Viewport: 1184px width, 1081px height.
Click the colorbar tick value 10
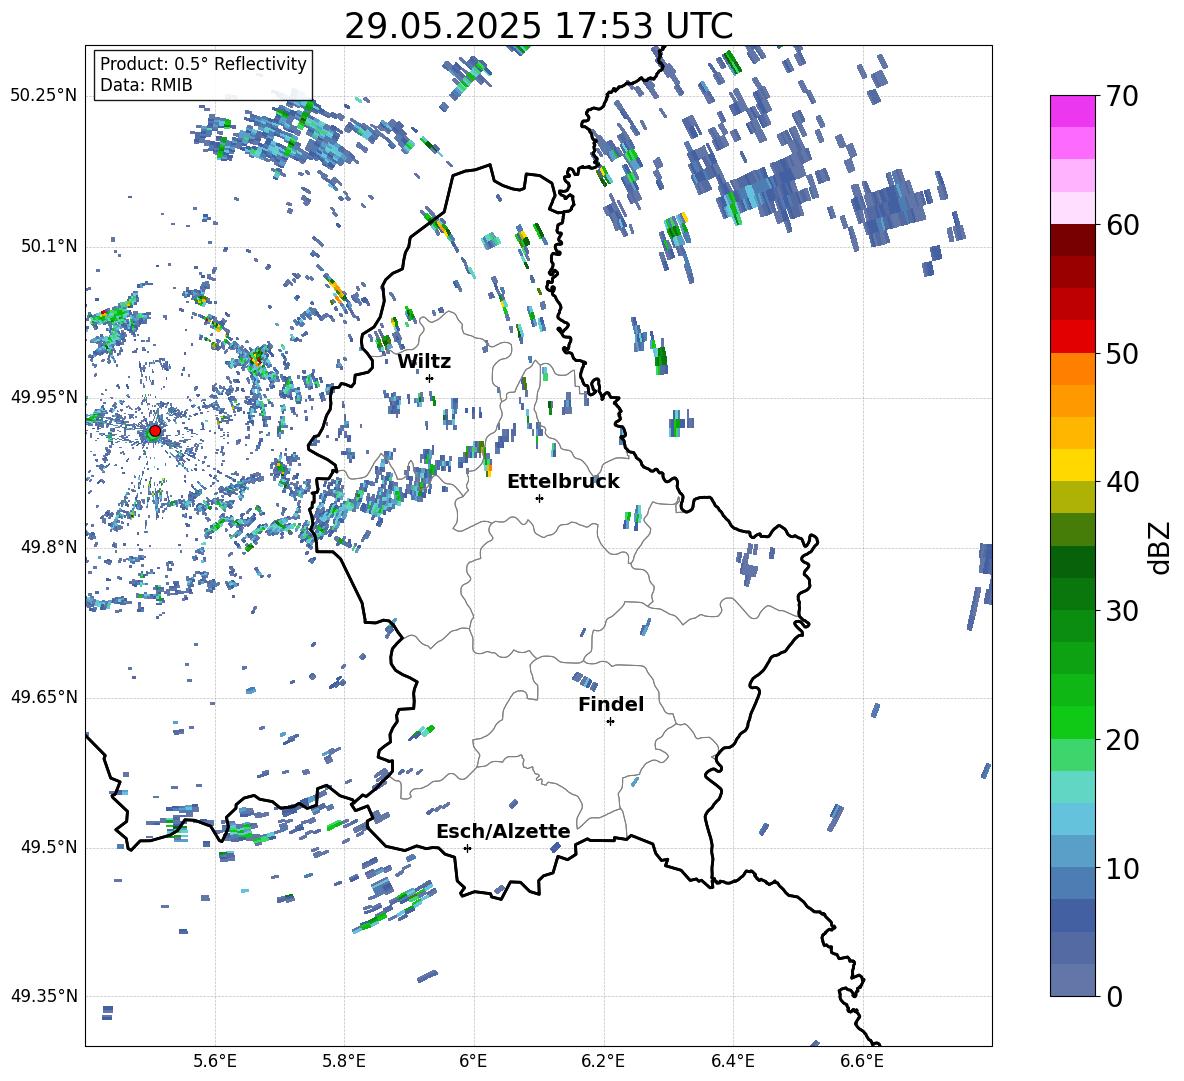pyautogui.click(x=1122, y=868)
